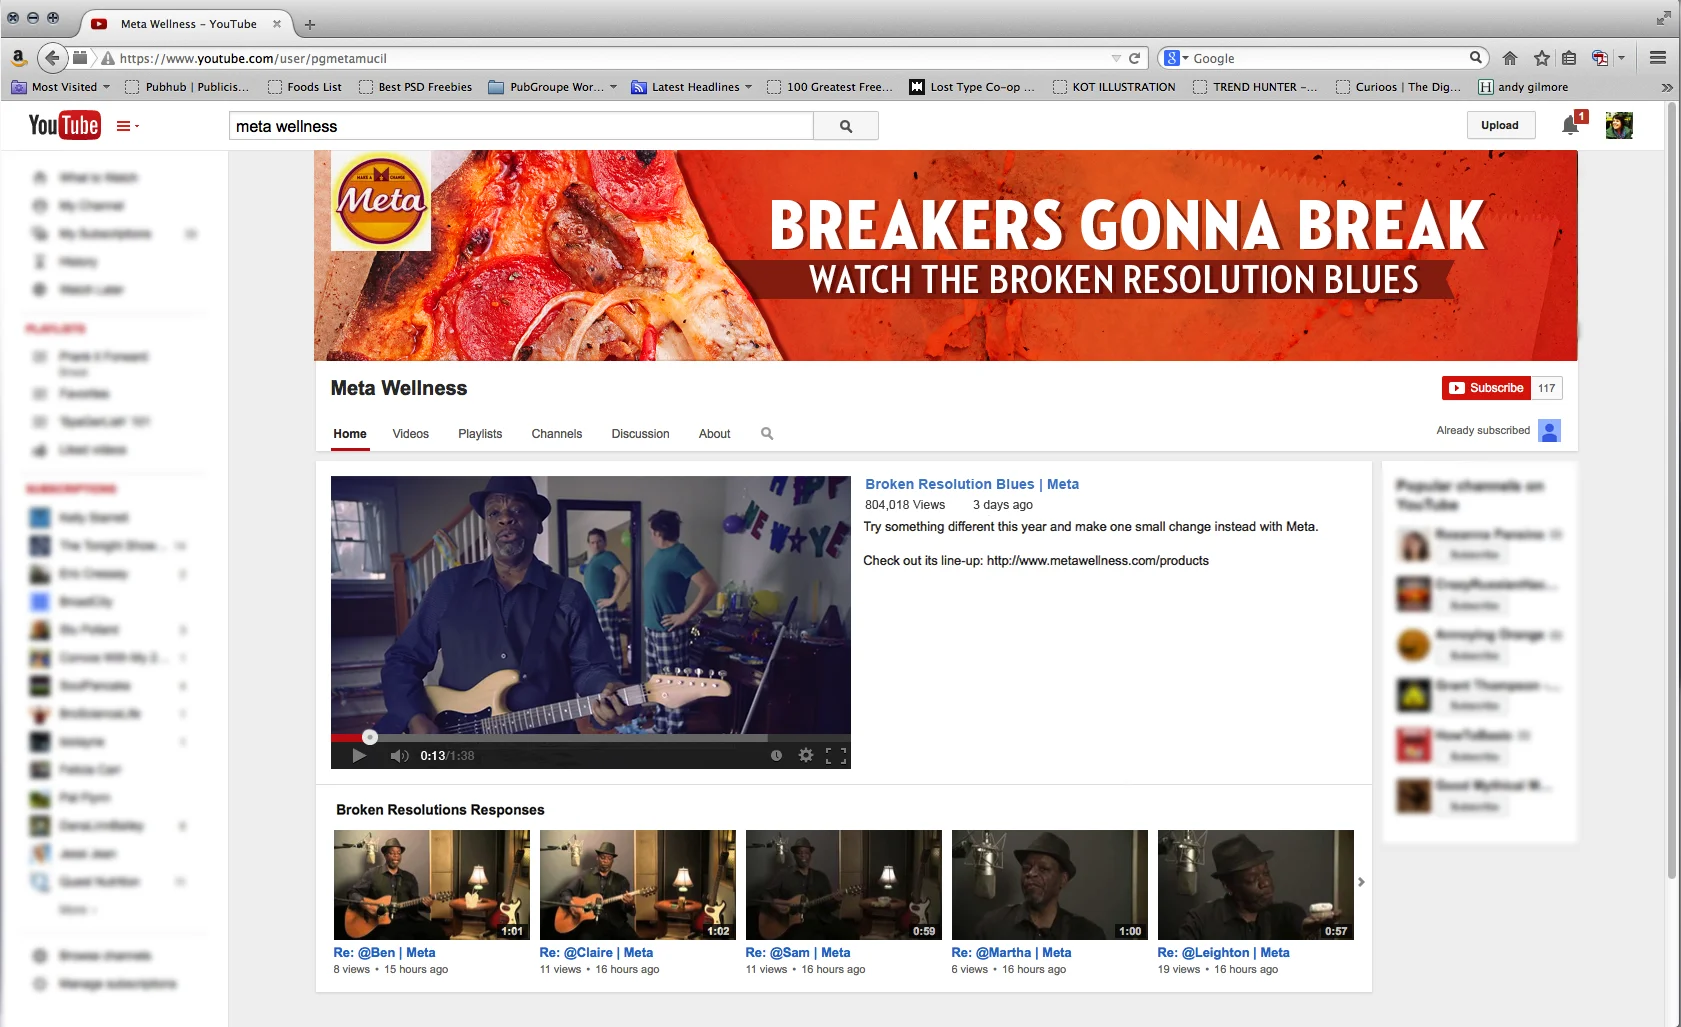Go back with the browser back arrow

point(53,58)
